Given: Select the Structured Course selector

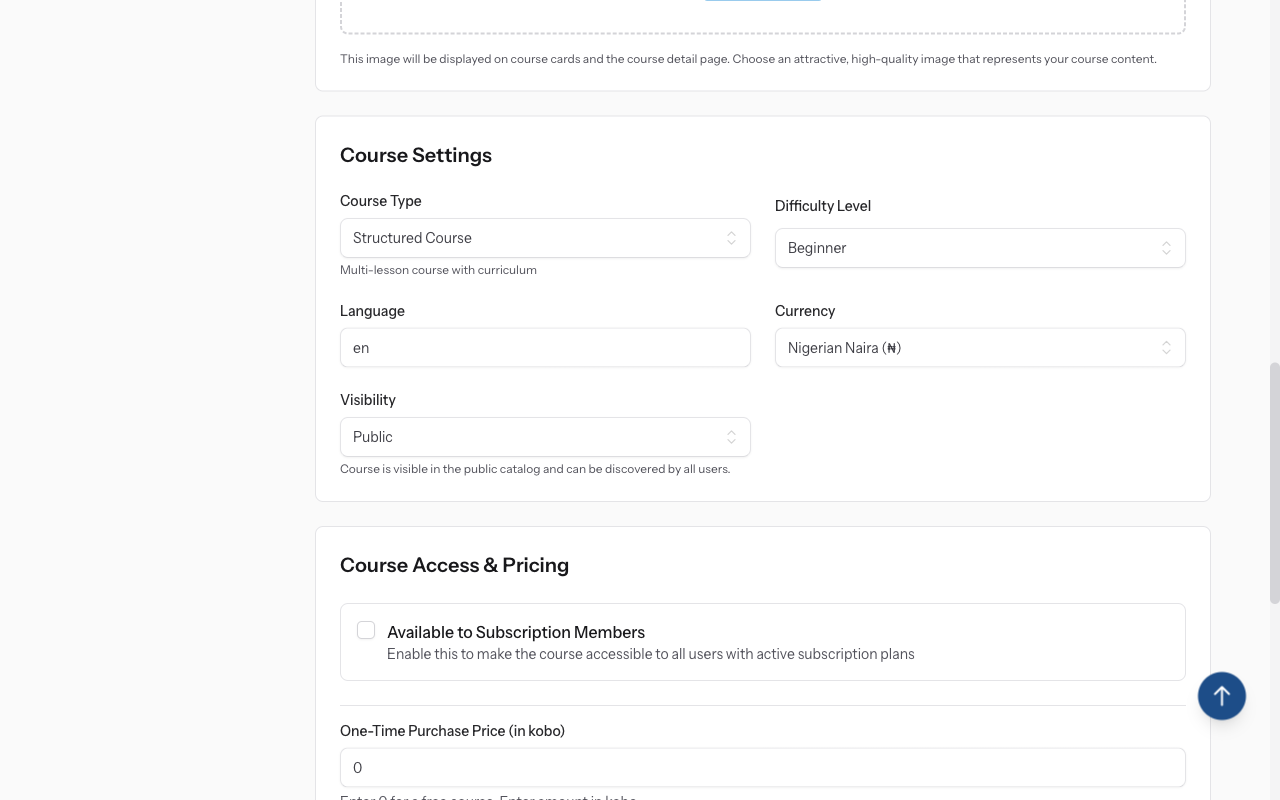Looking at the screenshot, I should click(545, 237).
